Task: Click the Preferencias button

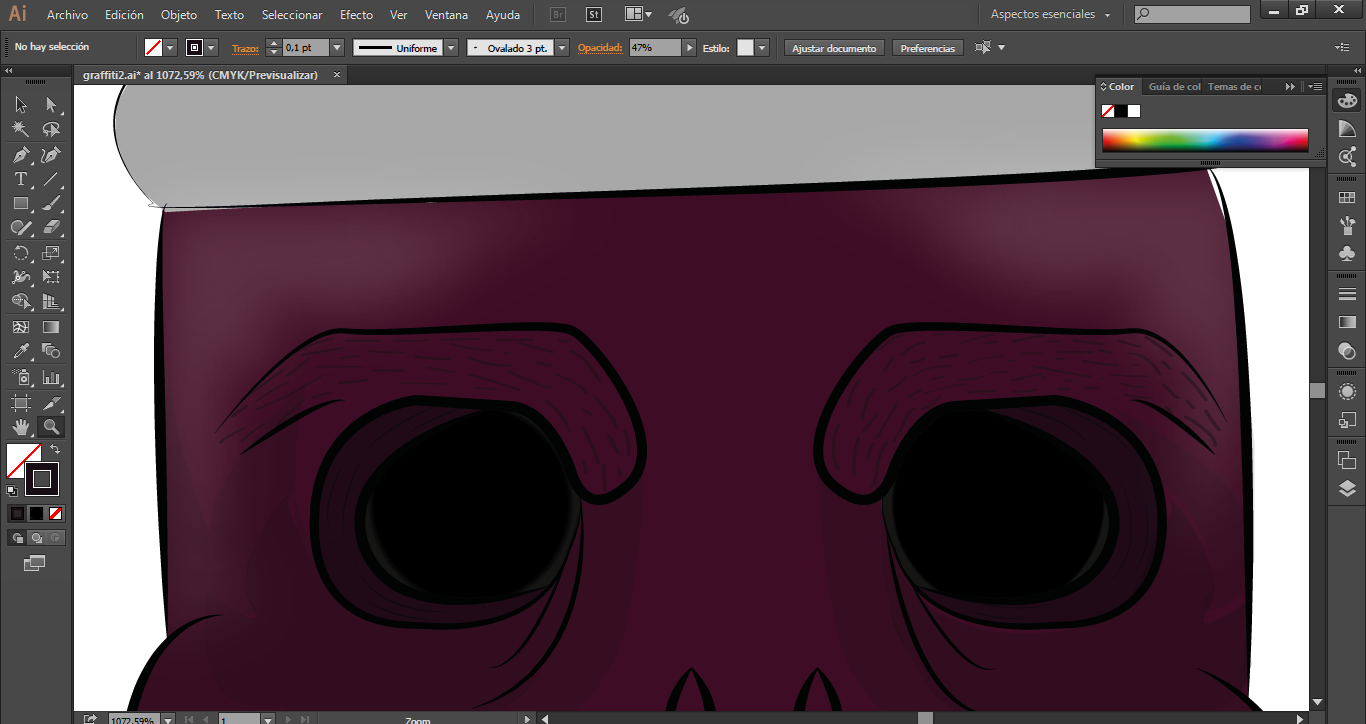Action: point(927,48)
